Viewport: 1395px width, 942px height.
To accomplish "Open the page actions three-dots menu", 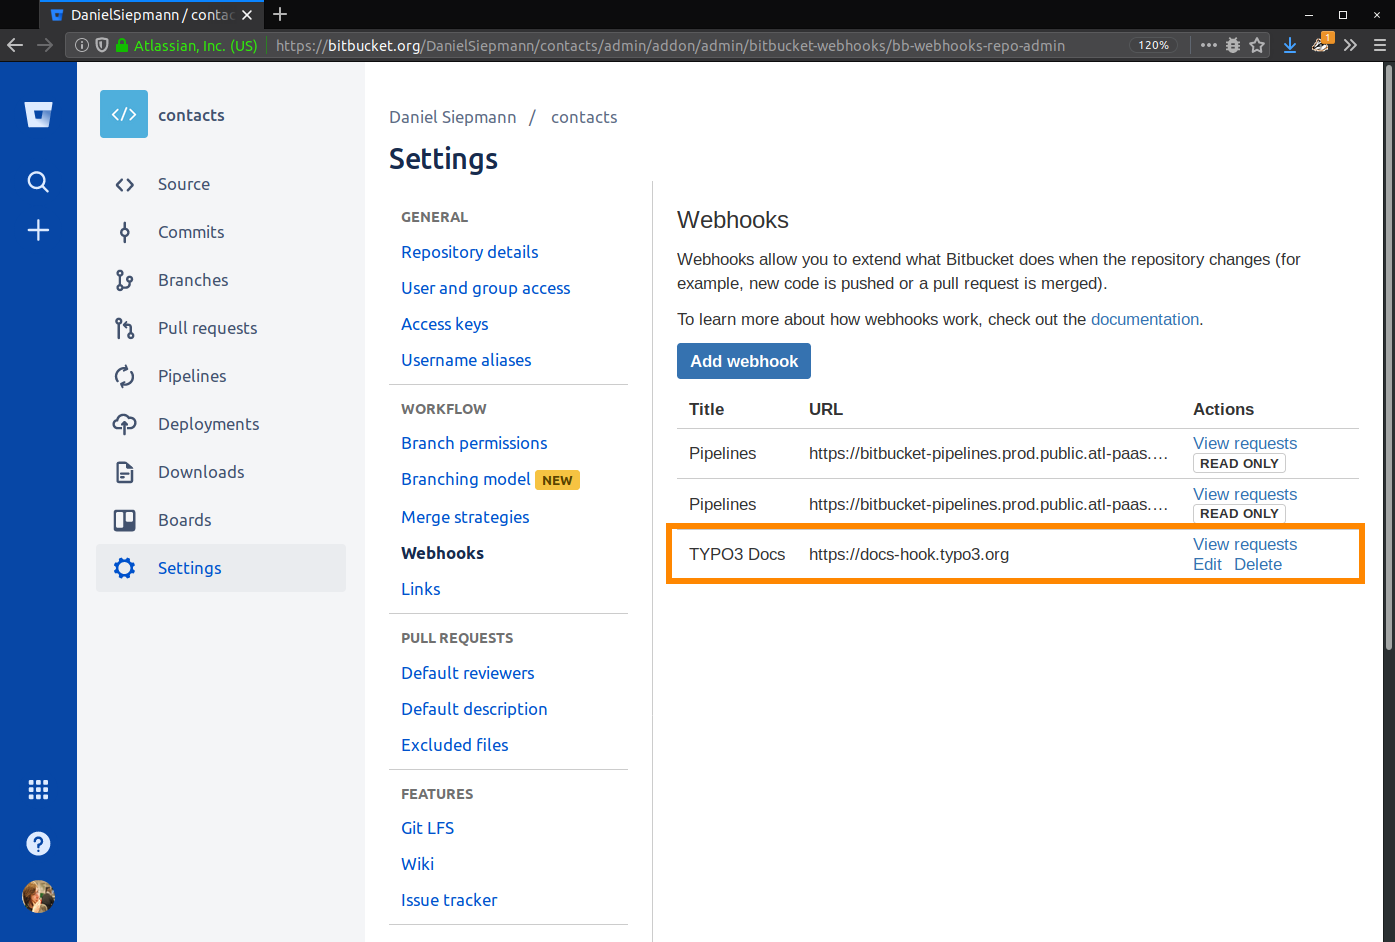I will (x=1208, y=45).
